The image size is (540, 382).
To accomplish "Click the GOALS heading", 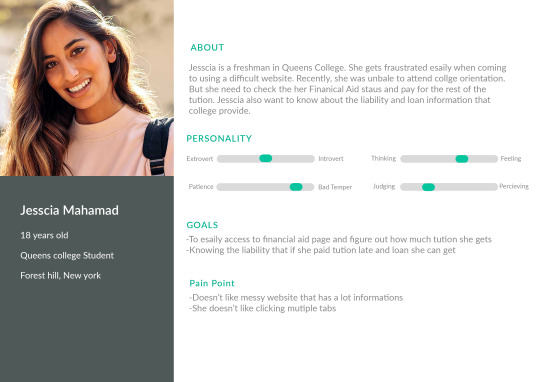I will (x=202, y=225).
